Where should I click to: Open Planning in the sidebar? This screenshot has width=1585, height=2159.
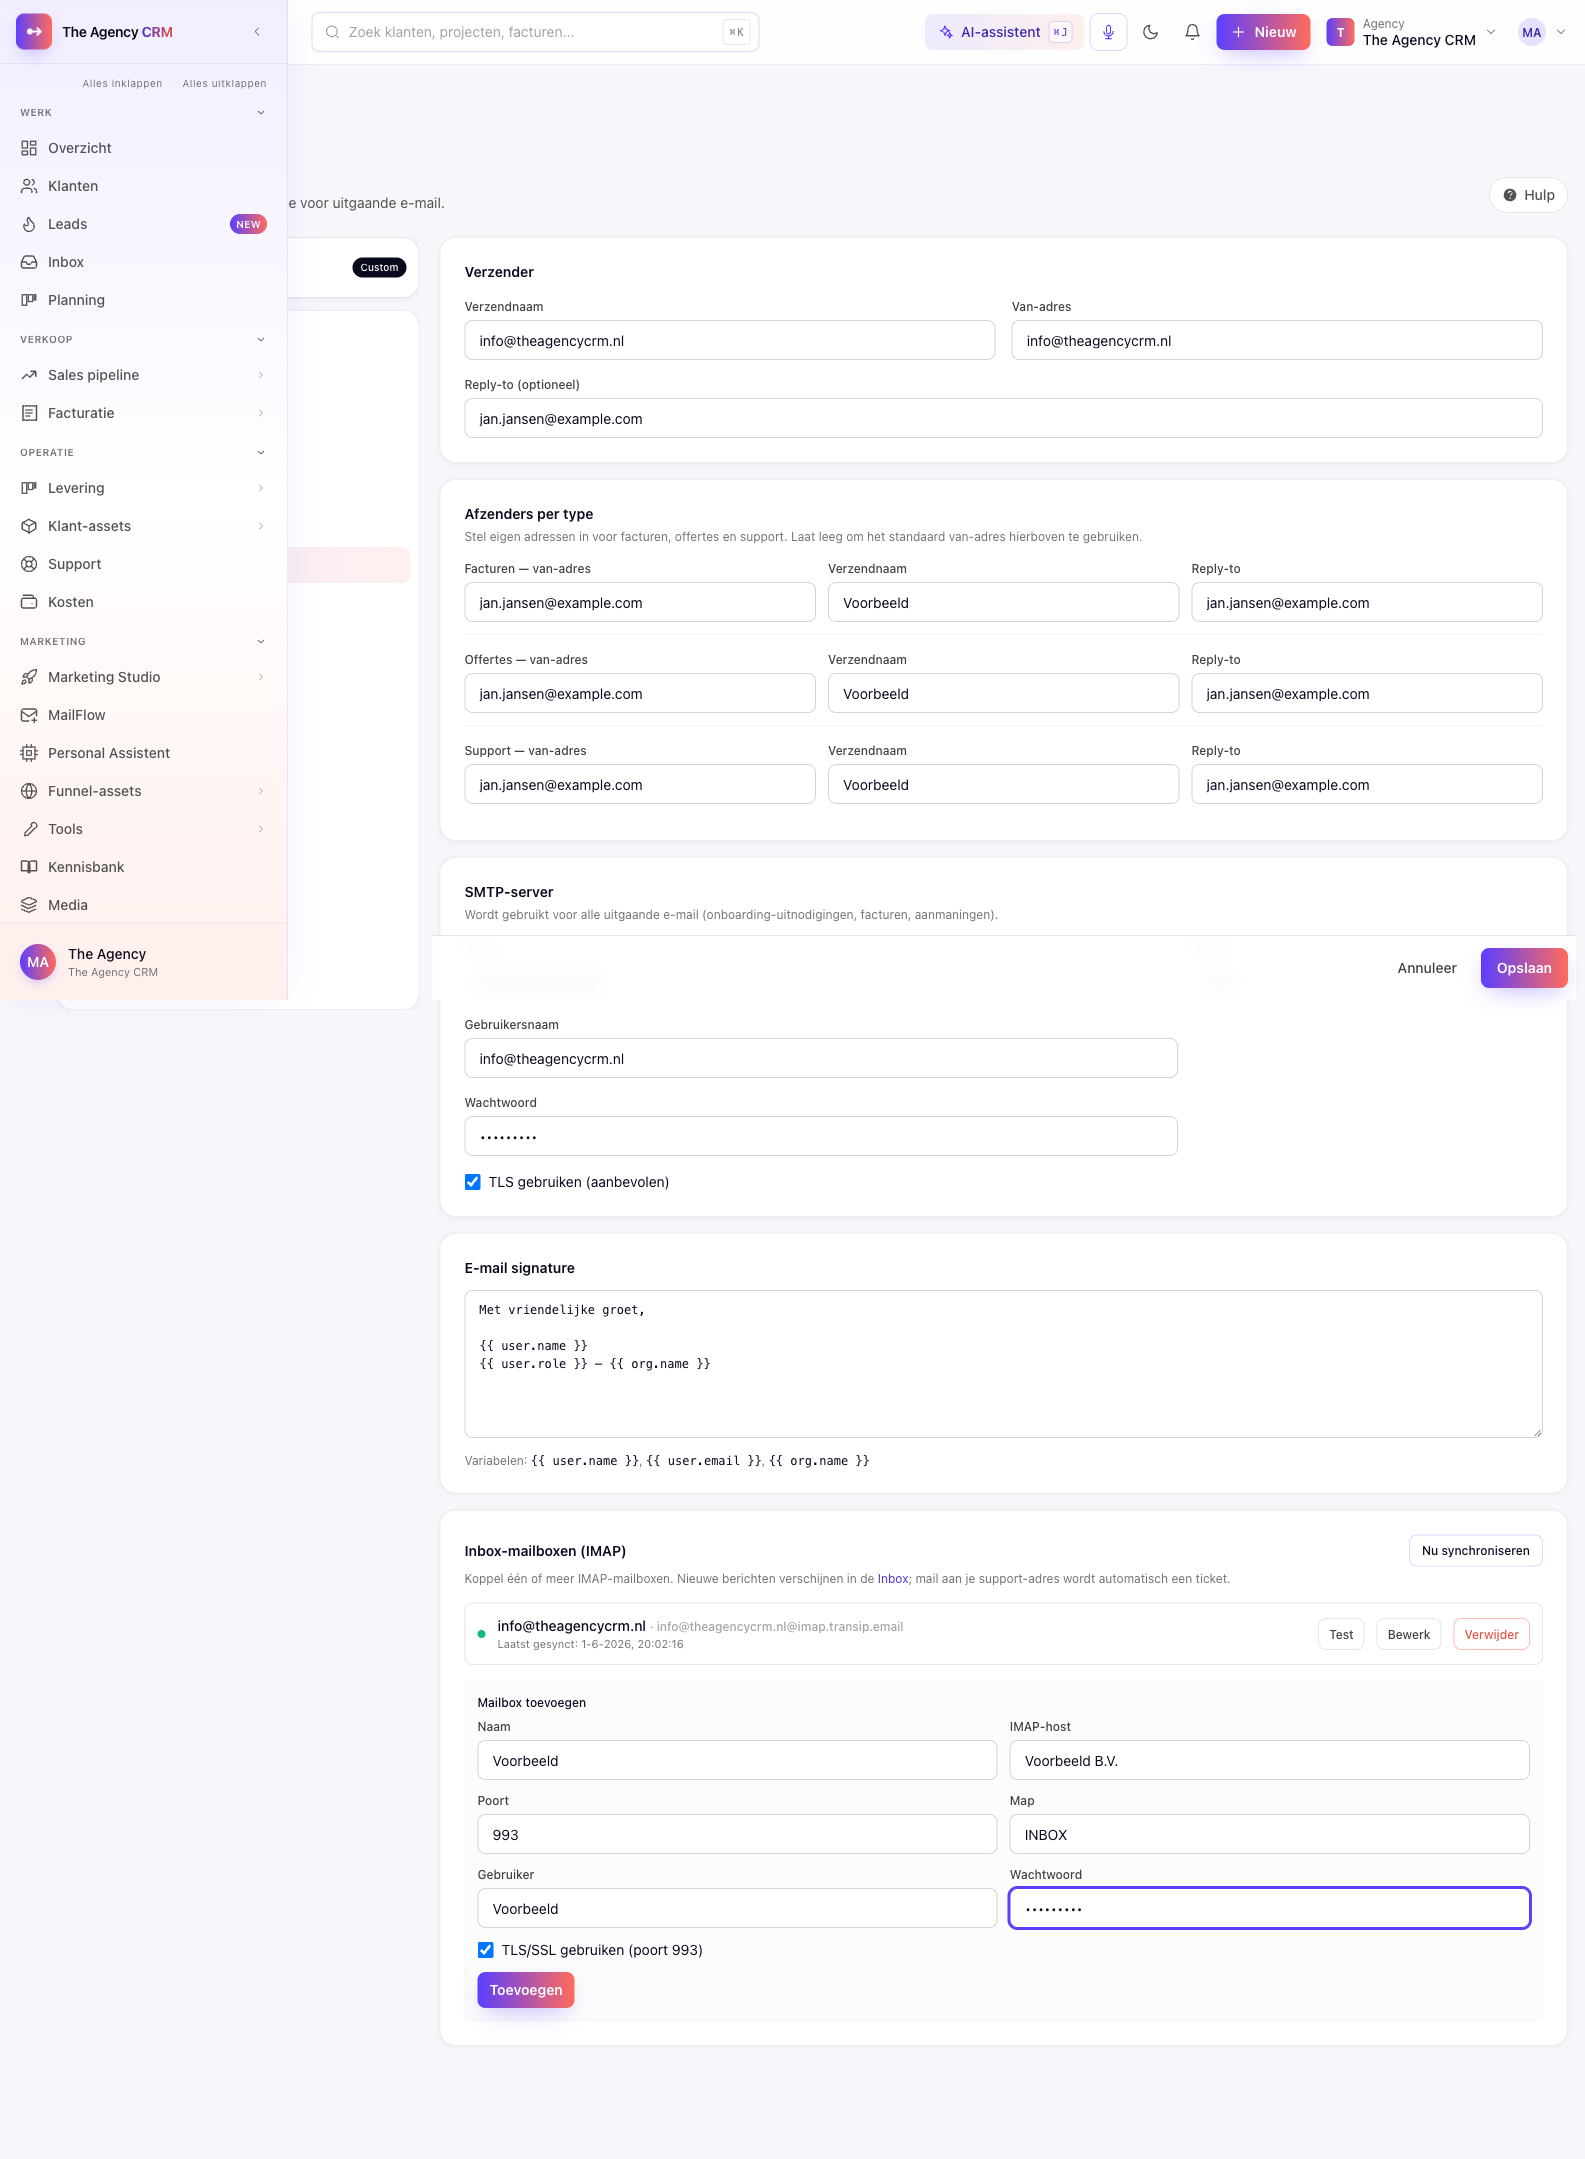click(x=144, y=300)
